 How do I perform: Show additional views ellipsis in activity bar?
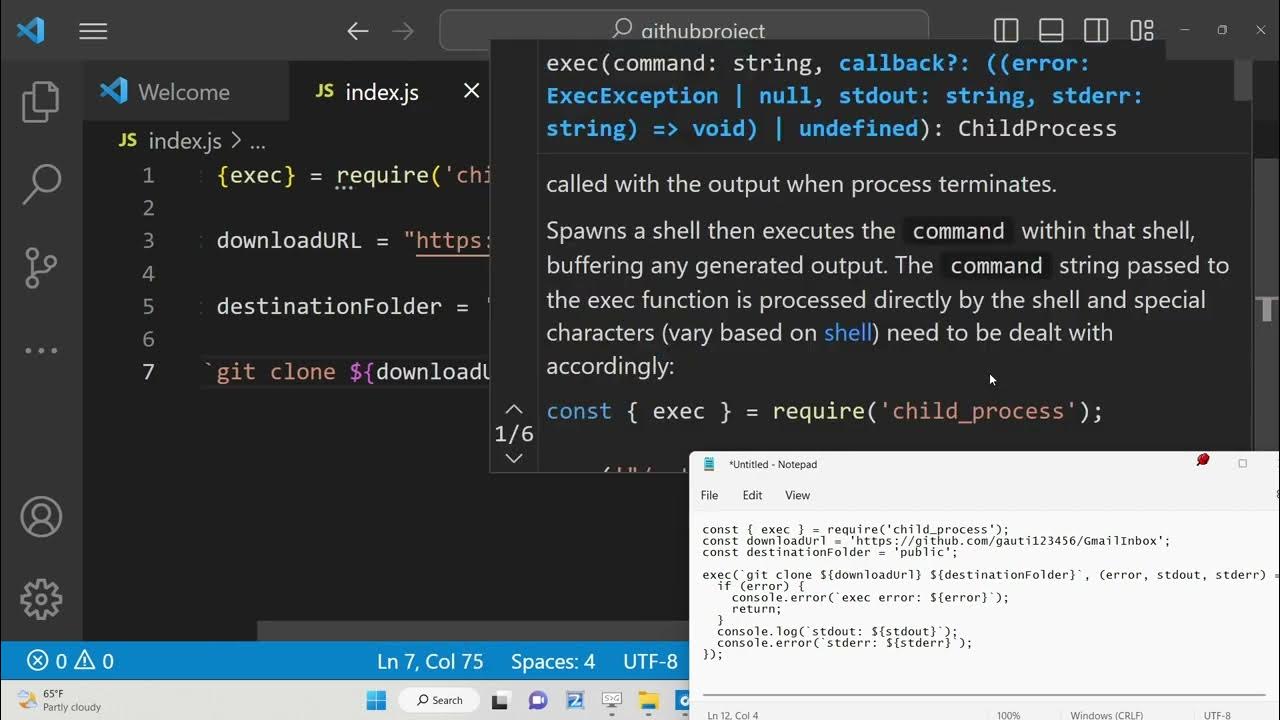(x=41, y=350)
